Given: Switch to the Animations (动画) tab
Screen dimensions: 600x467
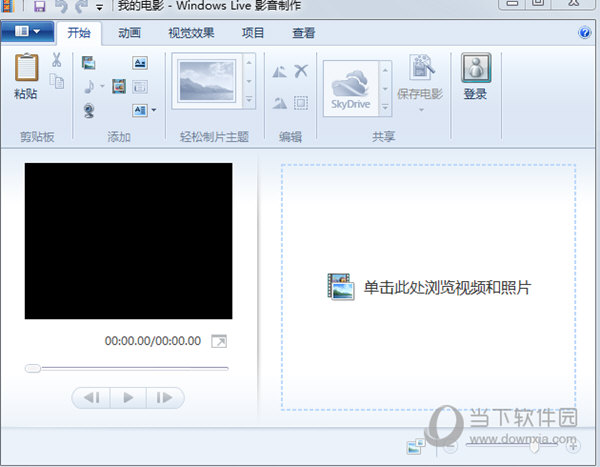Looking at the screenshot, I should coord(129,33).
